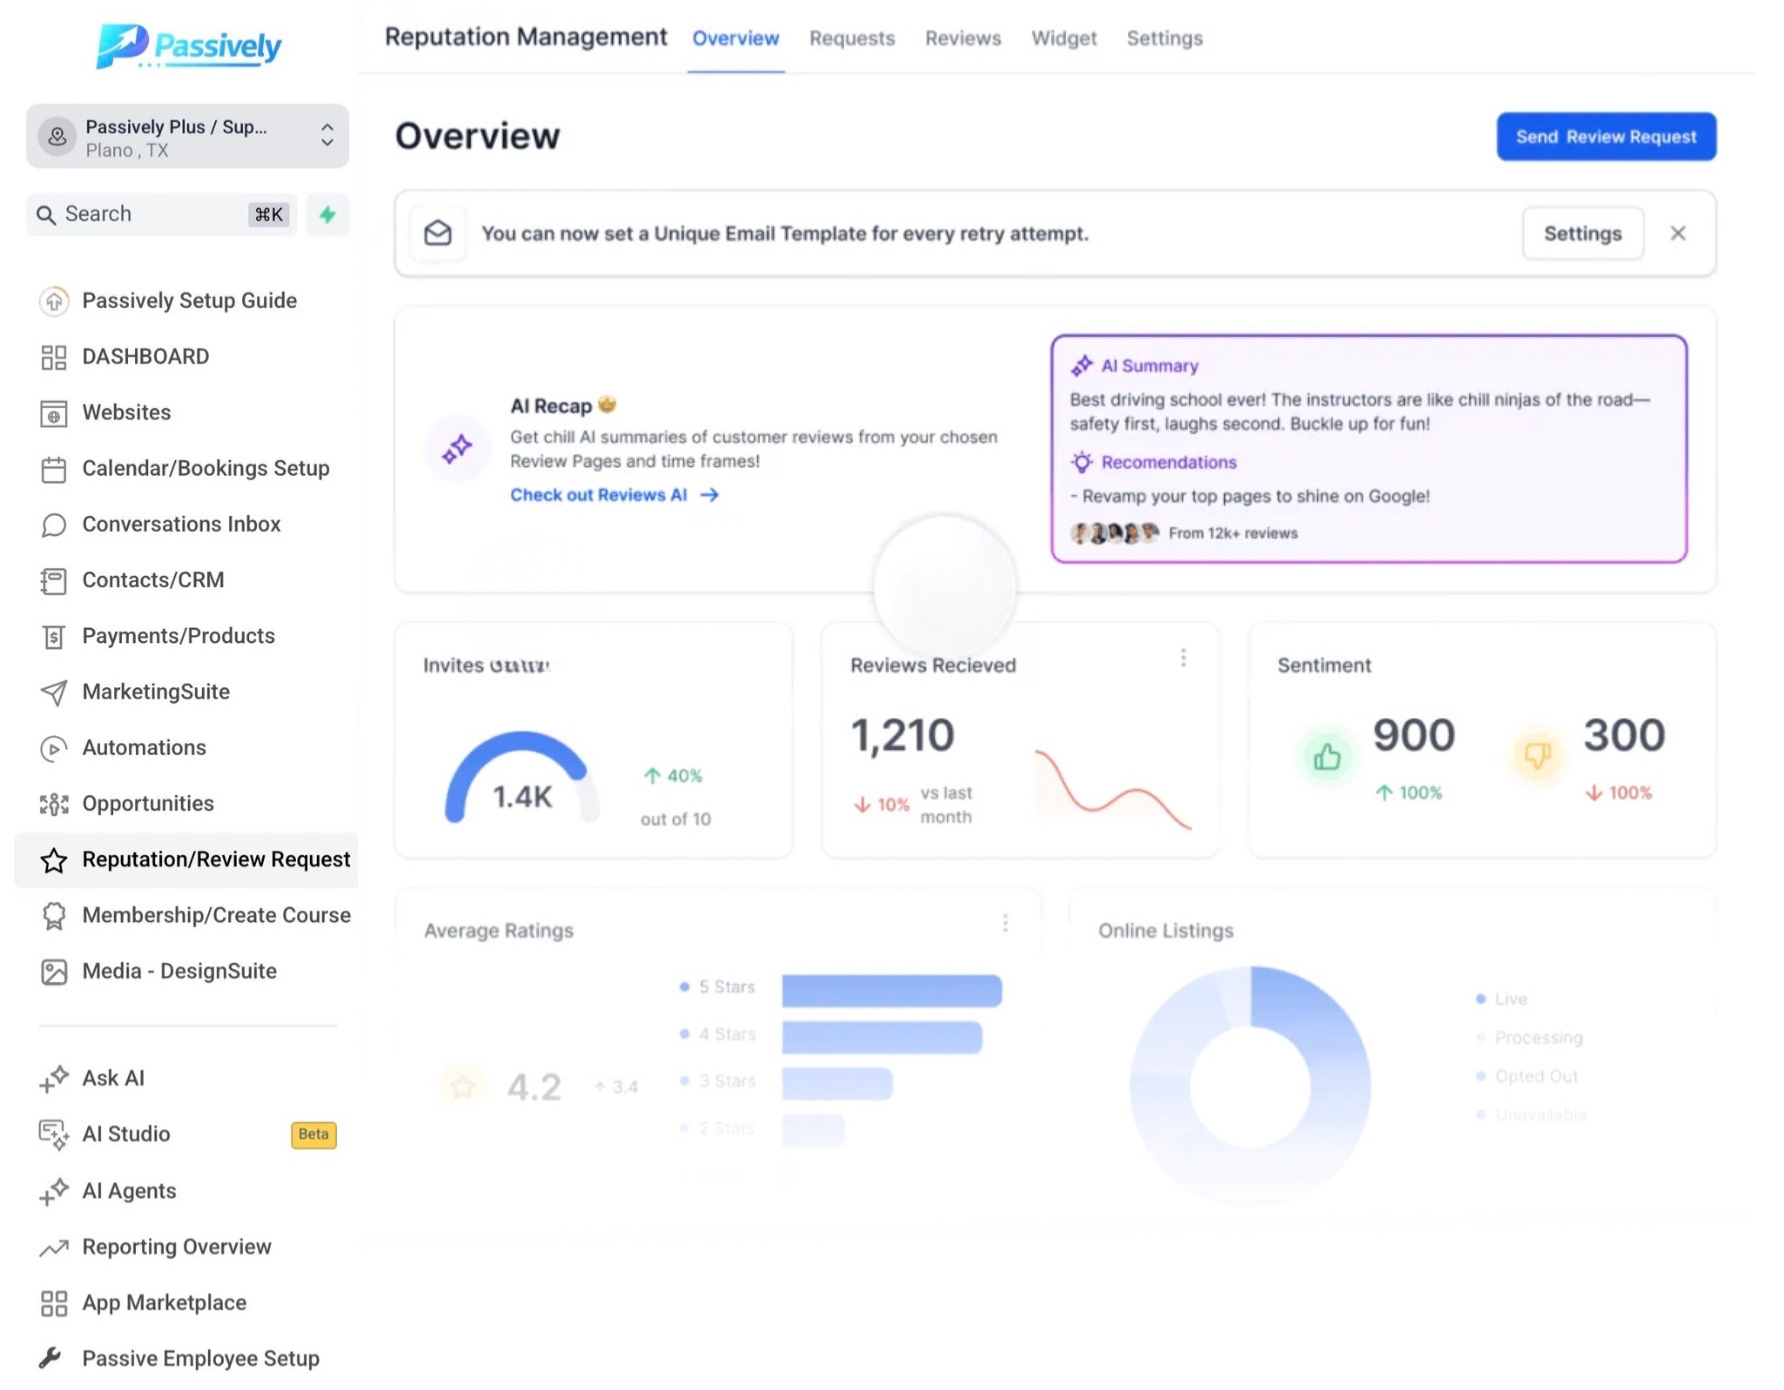The height and width of the screenshot is (1390, 1784).
Task: Click the Contacts/CRM icon
Action: tap(54, 581)
